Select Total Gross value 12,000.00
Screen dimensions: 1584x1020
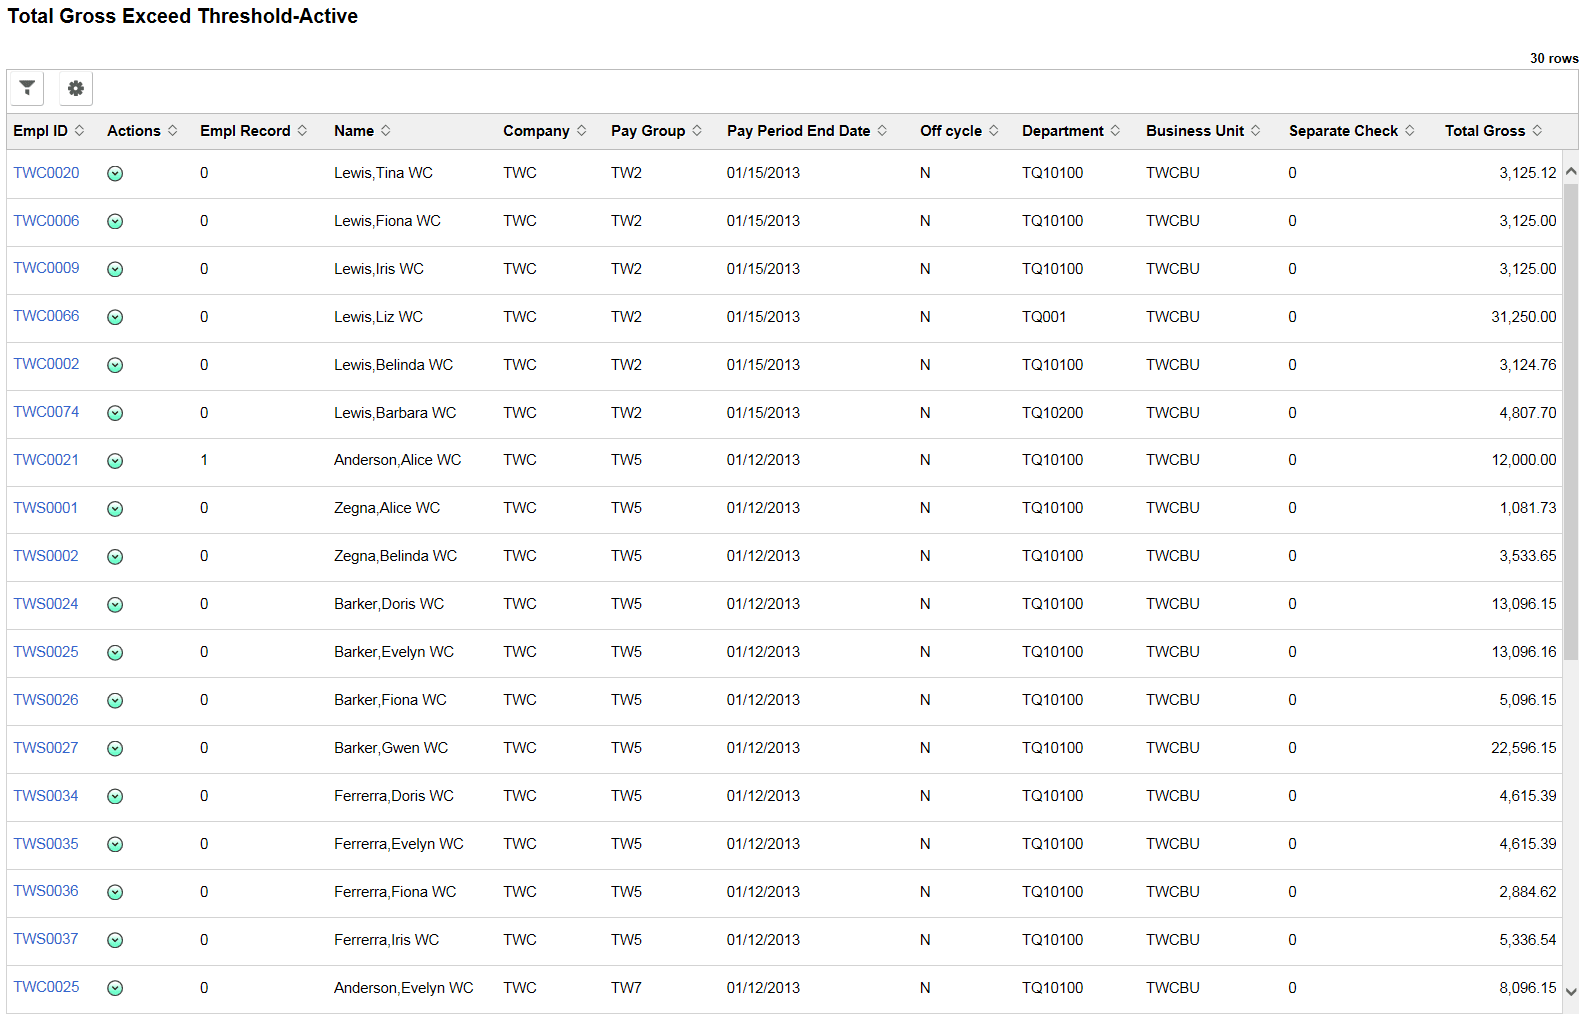pyautogui.click(x=1523, y=460)
